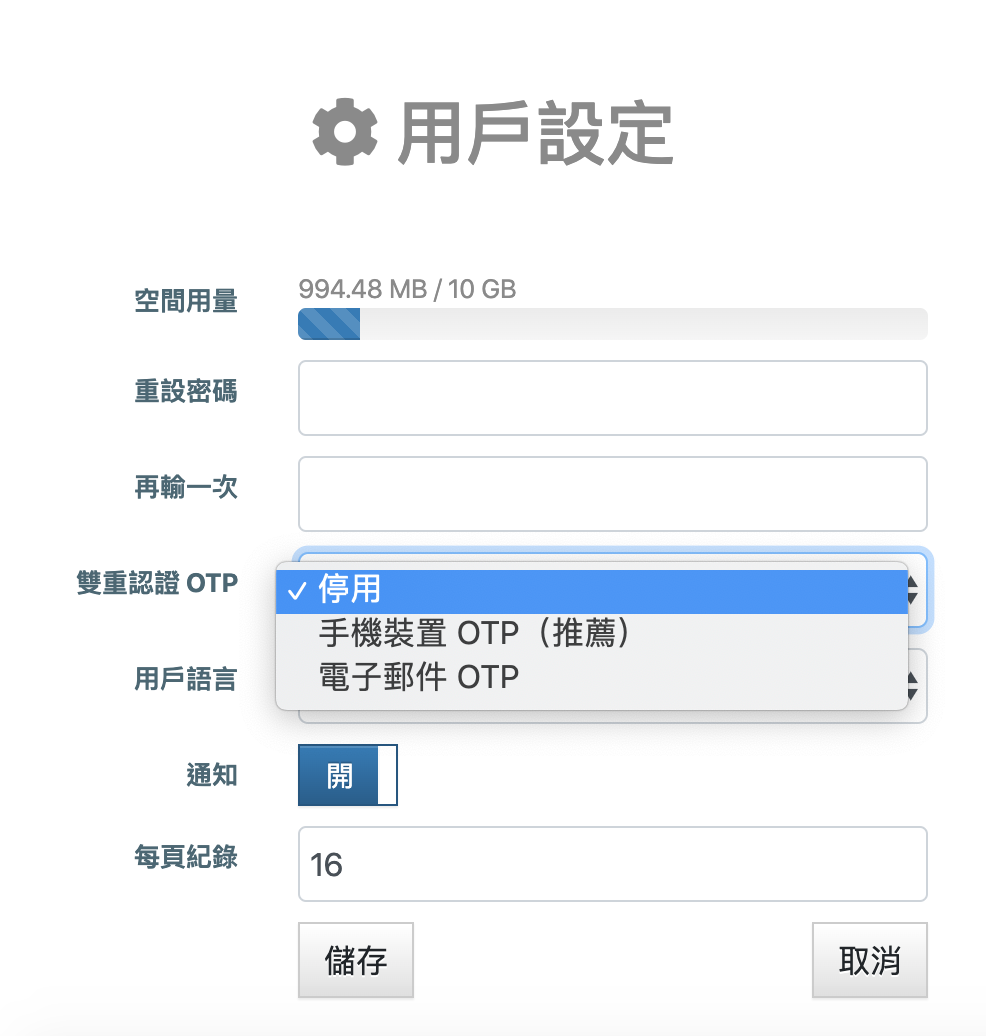986x1036 pixels.
Task: Click the 用戶設定 page title text
Action: pos(536,133)
